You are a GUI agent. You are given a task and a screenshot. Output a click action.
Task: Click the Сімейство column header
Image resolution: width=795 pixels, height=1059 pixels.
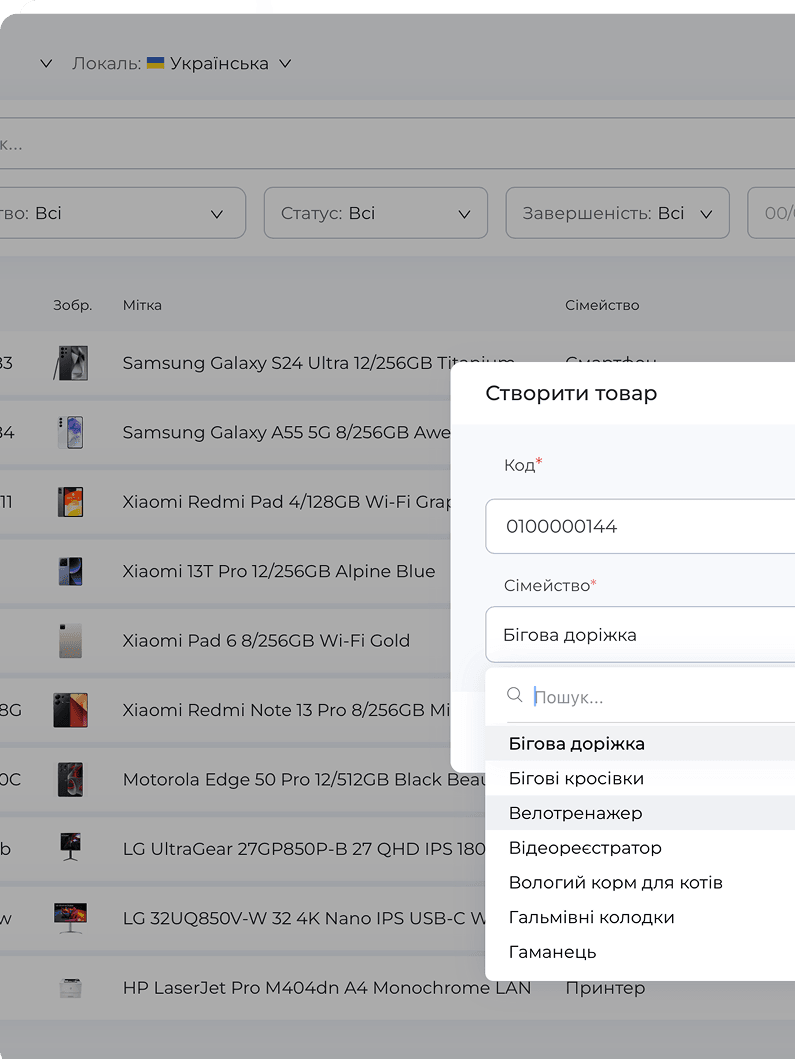(602, 305)
